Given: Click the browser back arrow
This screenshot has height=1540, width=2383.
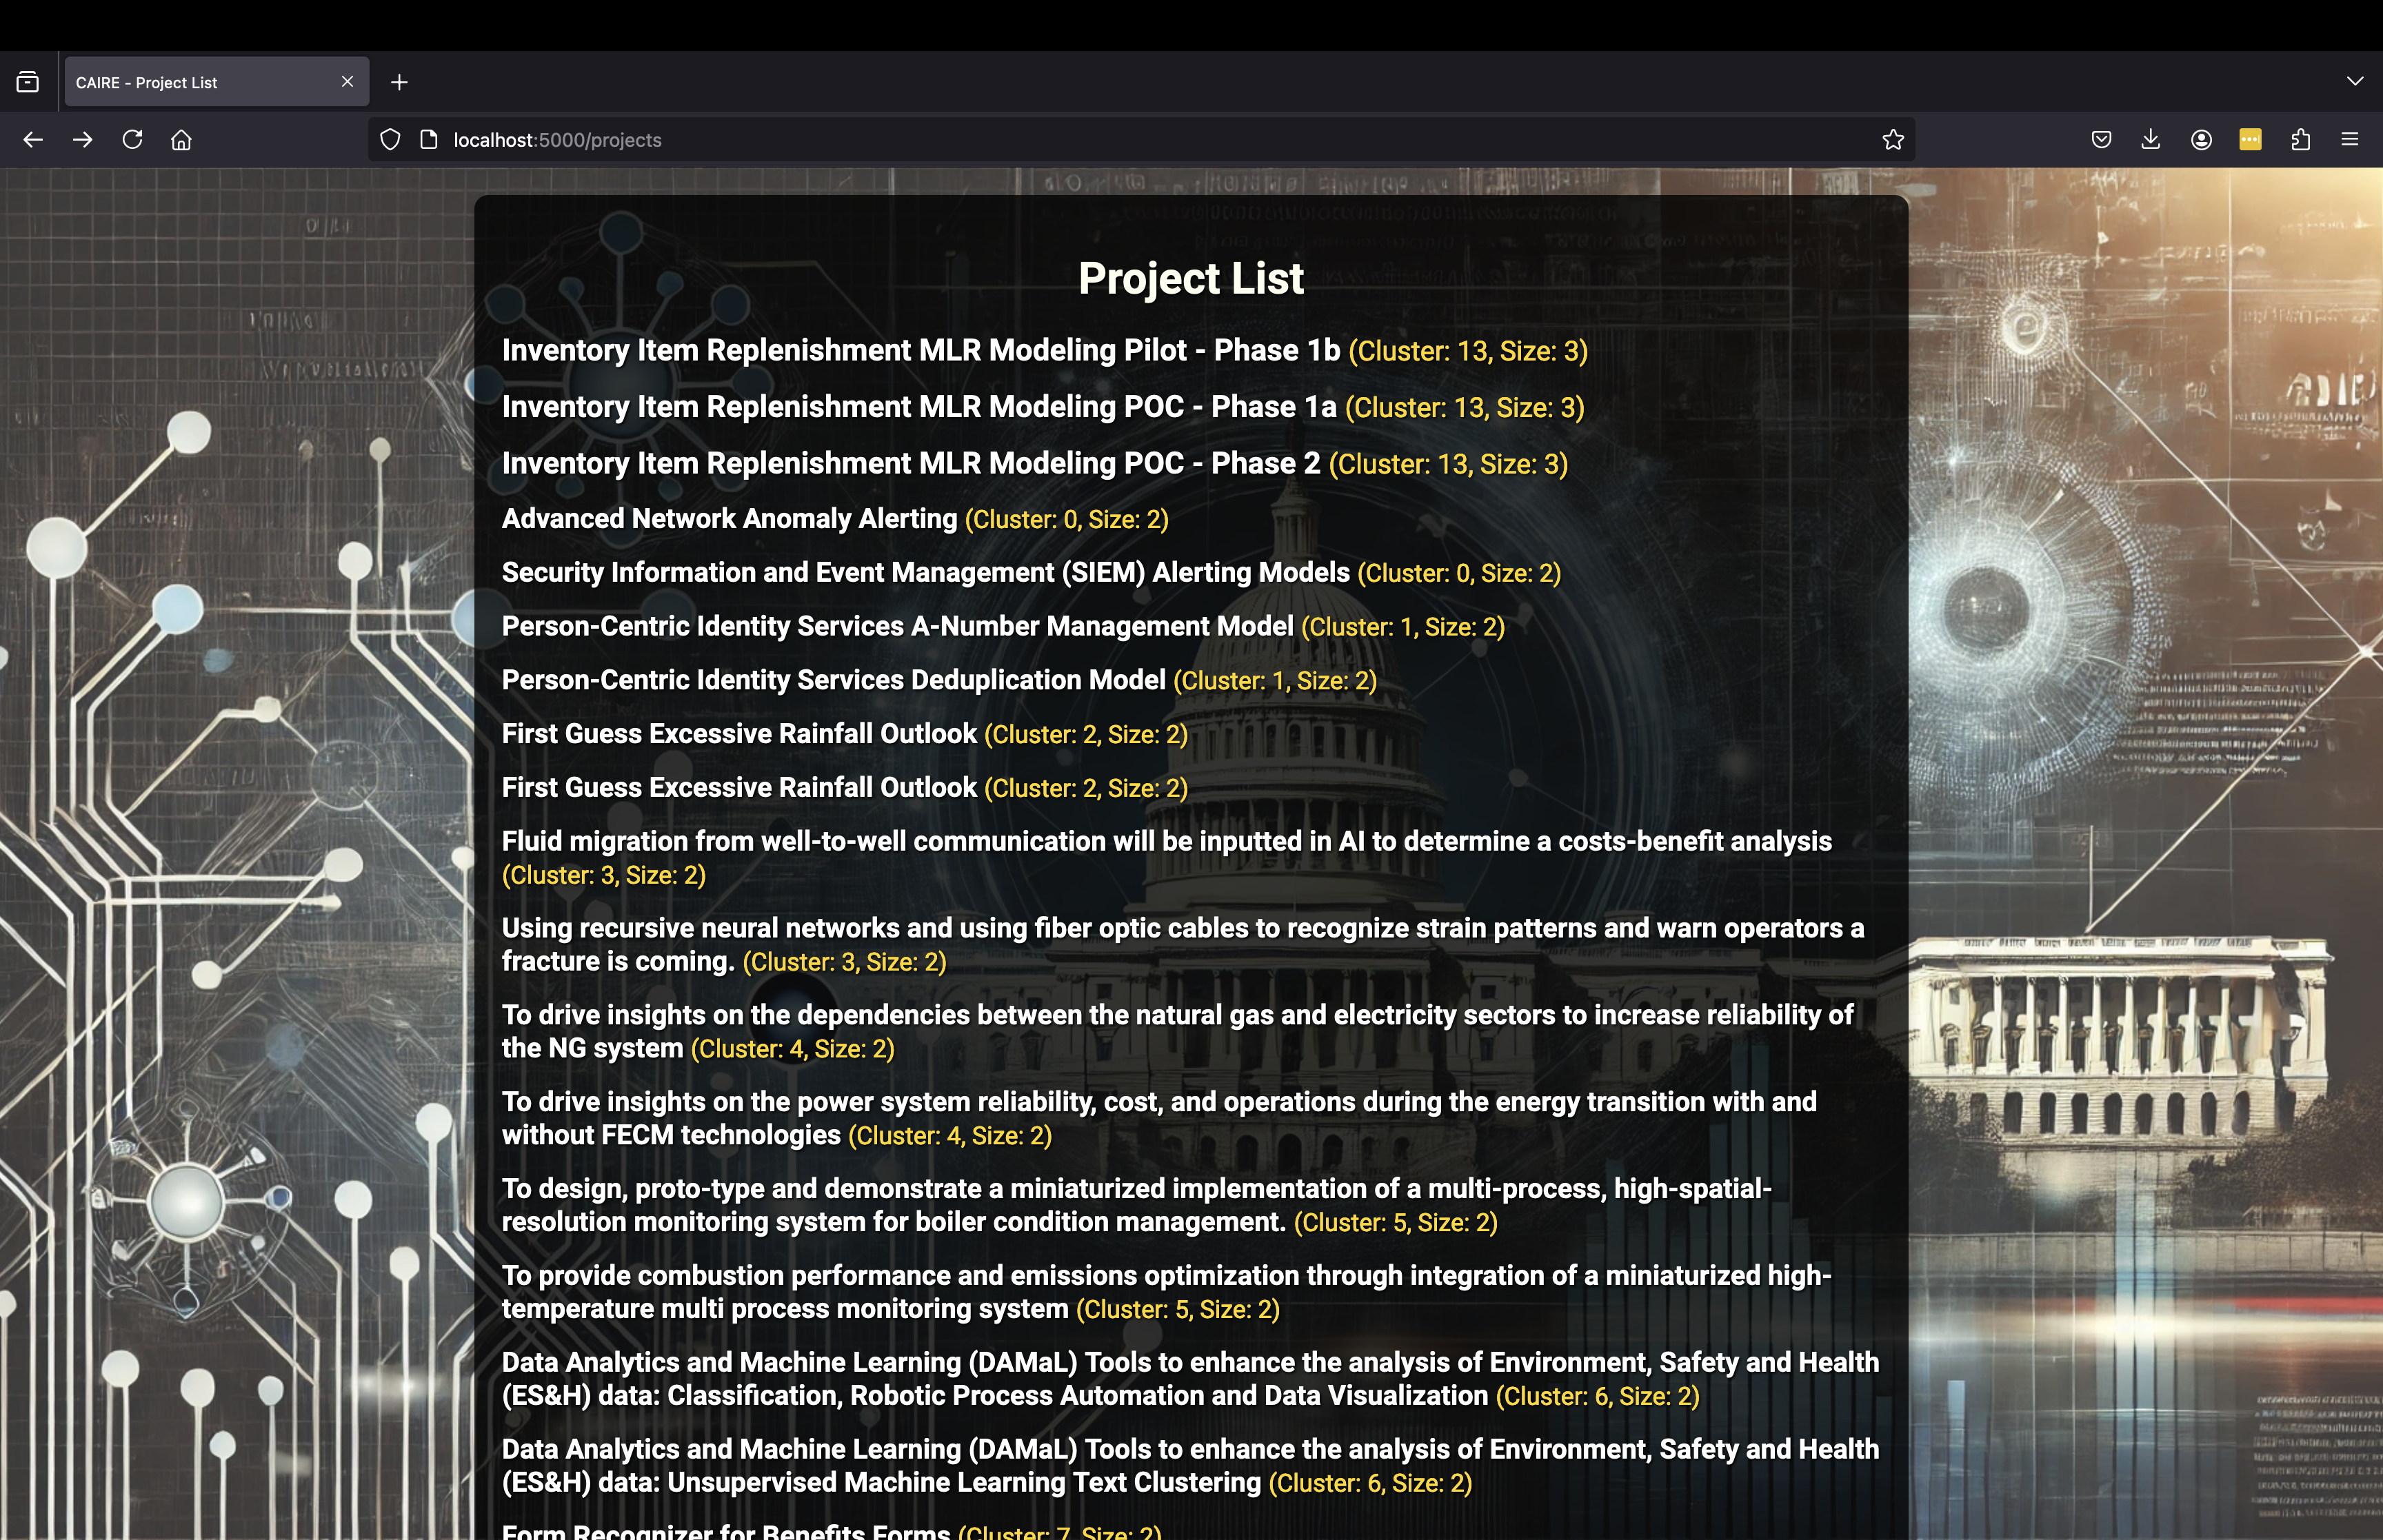Looking at the screenshot, I should pyautogui.click(x=33, y=140).
